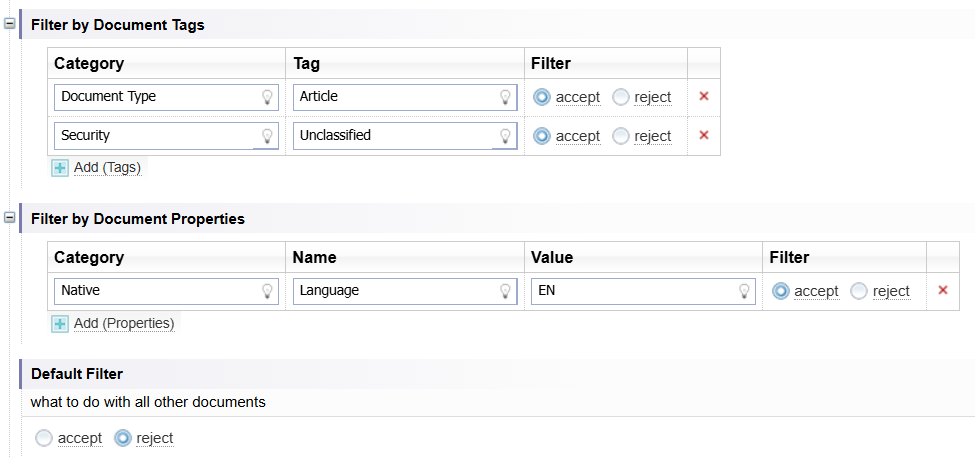Image resolution: width=975 pixels, height=457 pixels.
Task: Click plus icon beside Add (Tags)
Action: pos(60,168)
